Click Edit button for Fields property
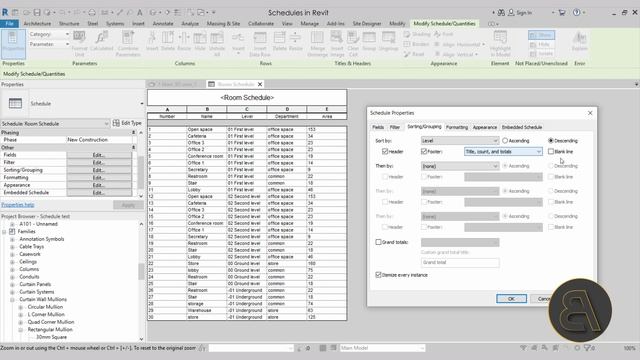 click(x=99, y=155)
